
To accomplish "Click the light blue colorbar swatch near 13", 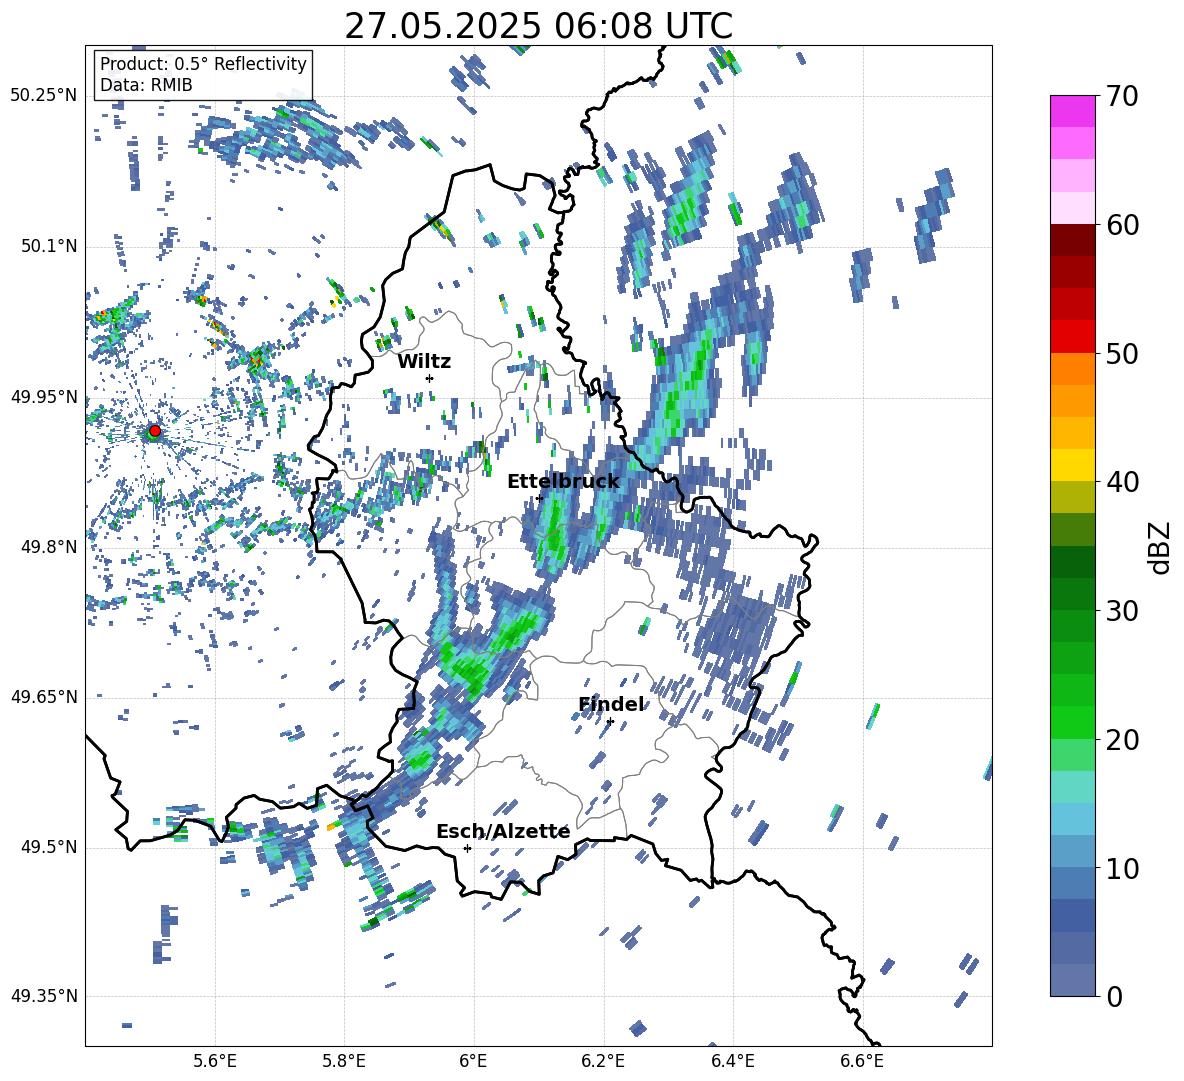I will pyautogui.click(x=1072, y=819).
